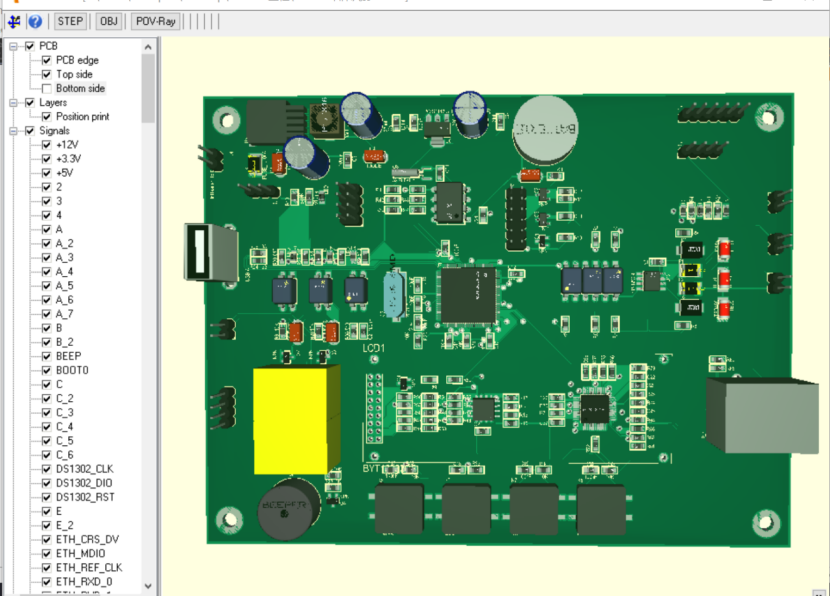Uncheck the Top side checkbox
Image resolution: width=830 pixels, height=596 pixels.
(x=47, y=75)
